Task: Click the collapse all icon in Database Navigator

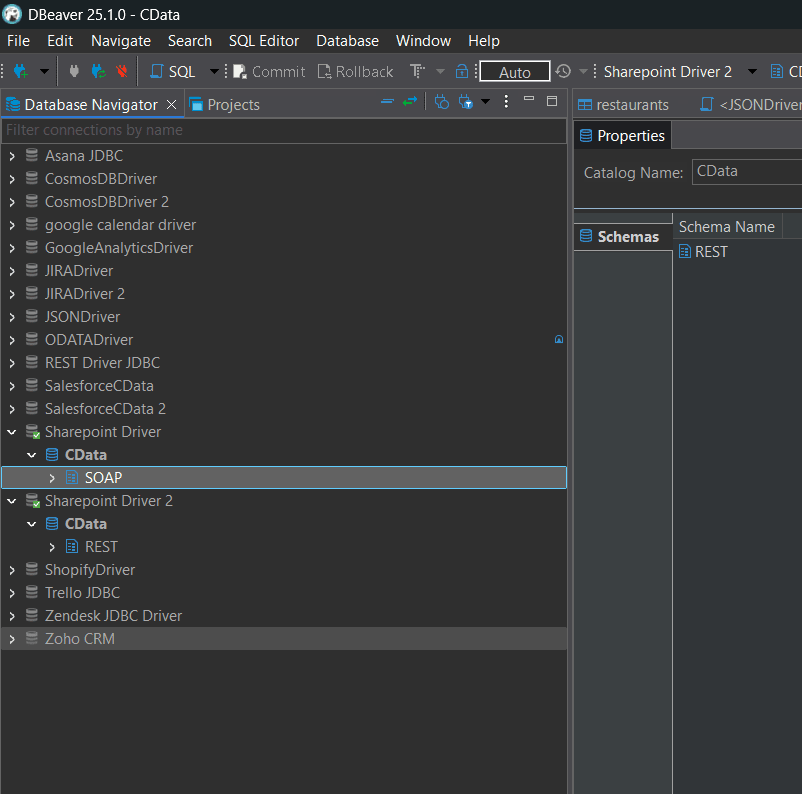Action: [386, 103]
